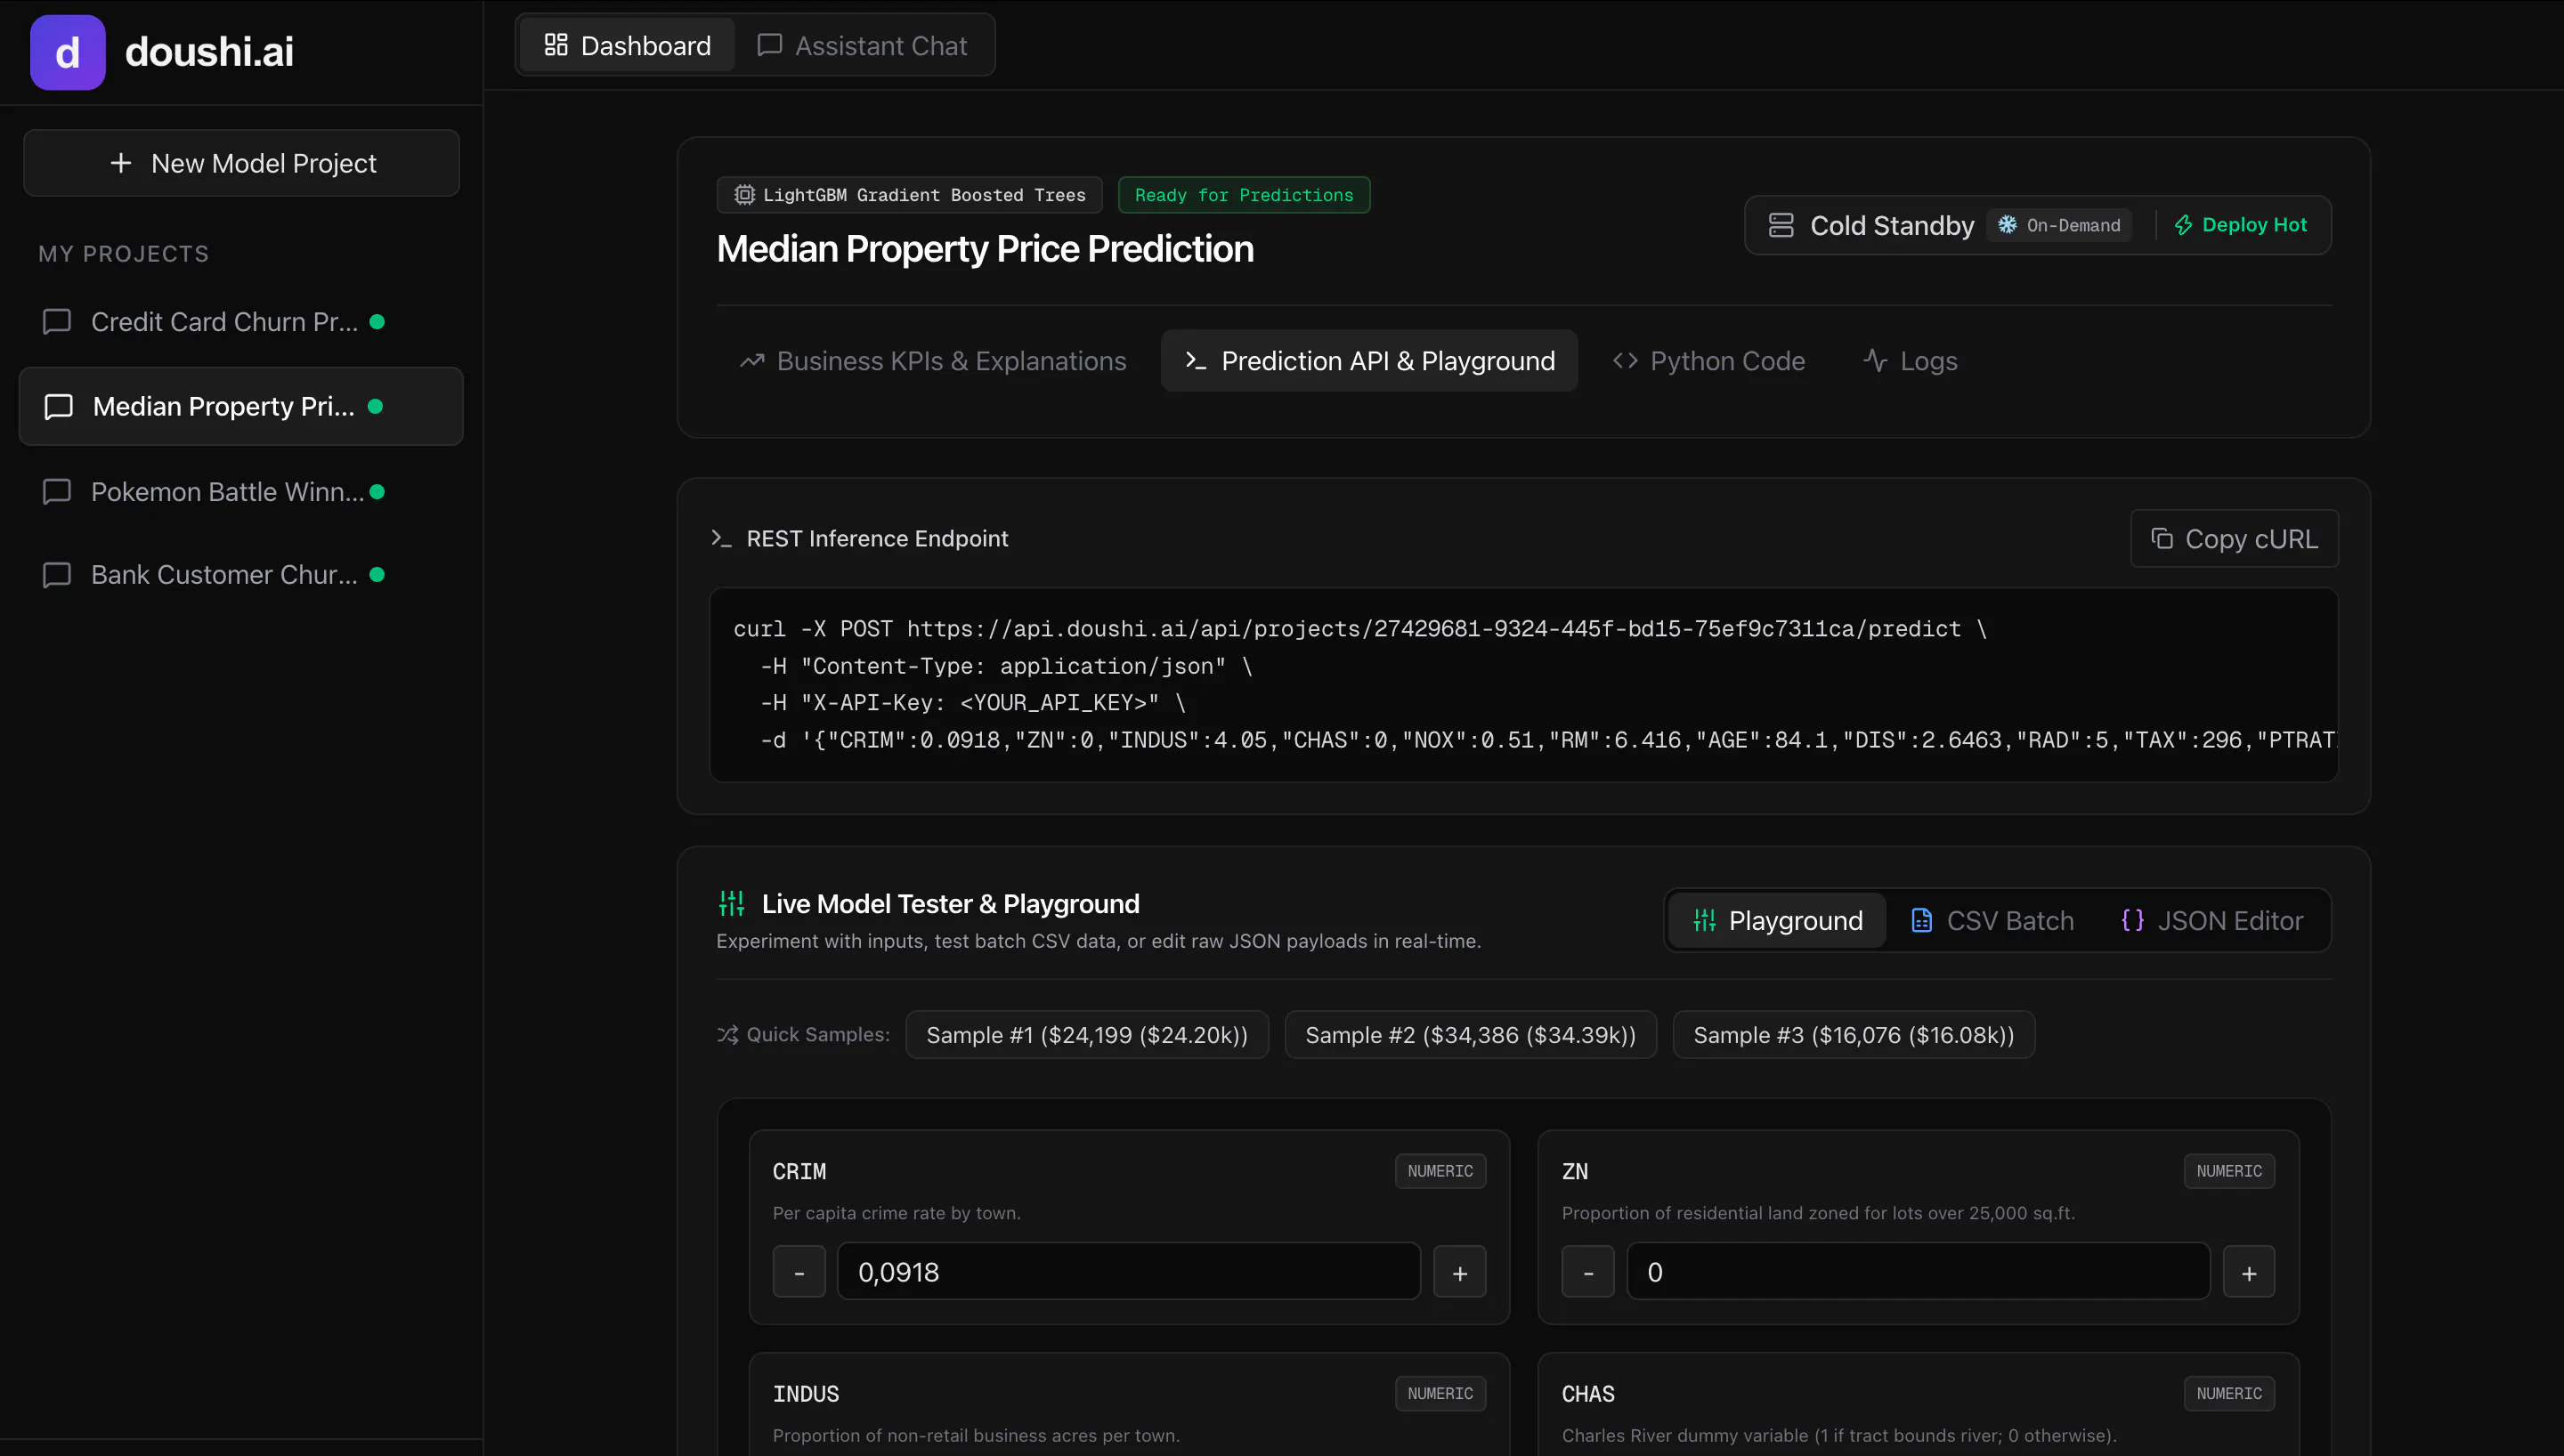Click Deploy Hot button
This screenshot has height=1456, width=2564.
tap(2240, 225)
